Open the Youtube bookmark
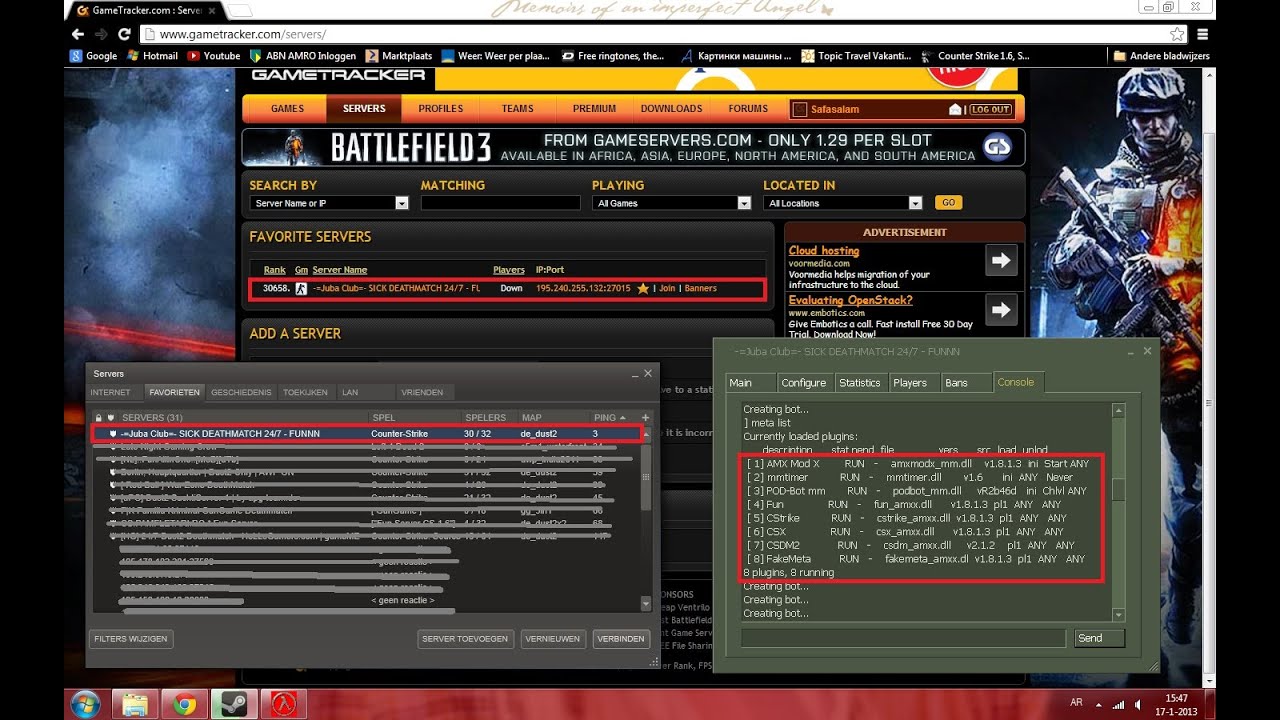The width and height of the screenshot is (1280, 720). [214, 56]
